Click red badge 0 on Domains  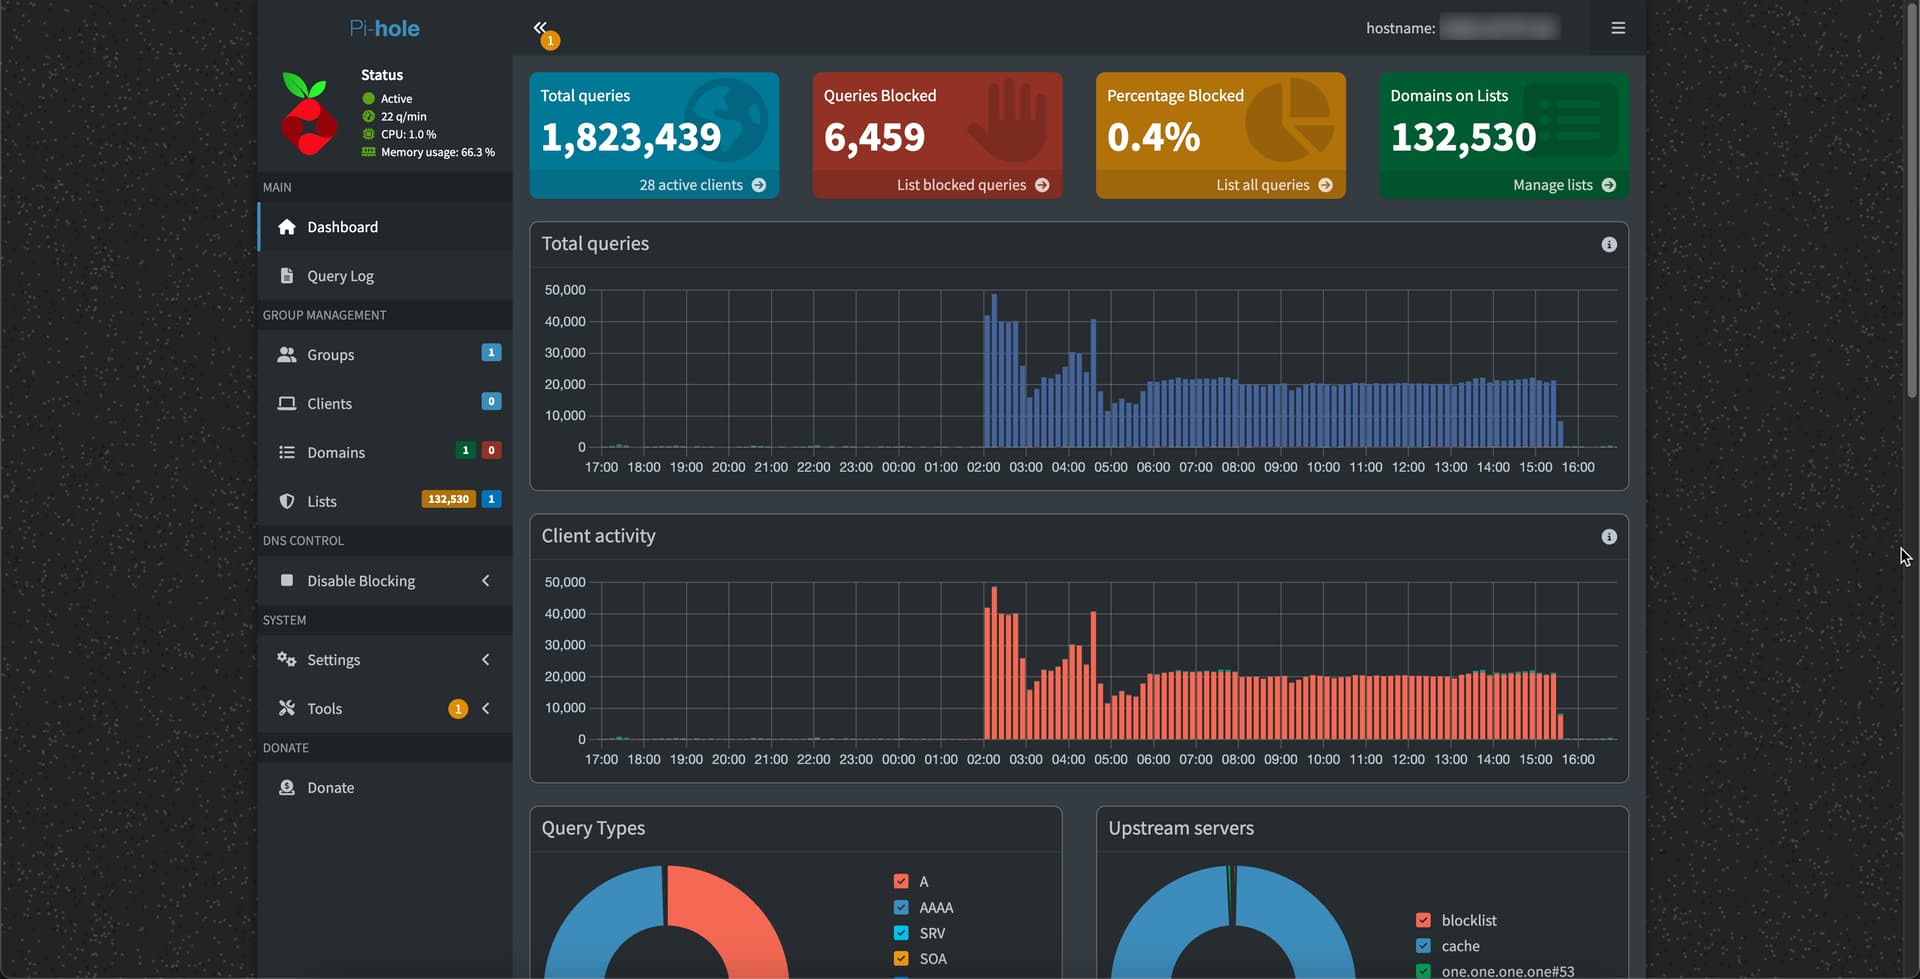[x=491, y=450]
